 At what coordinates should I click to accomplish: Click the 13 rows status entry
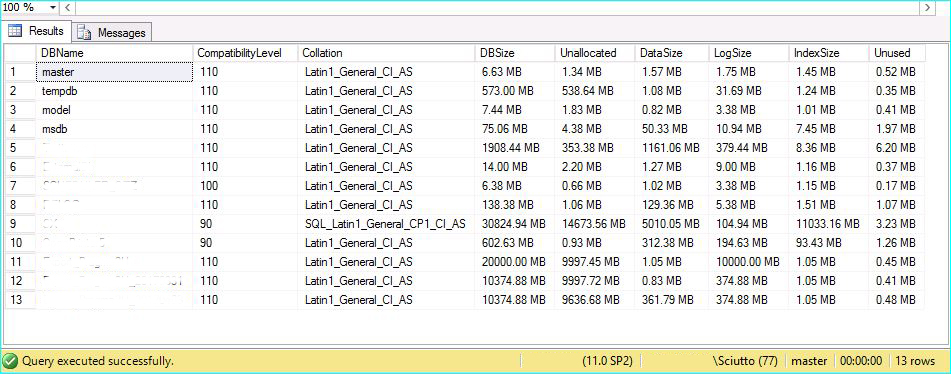[915, 361]
